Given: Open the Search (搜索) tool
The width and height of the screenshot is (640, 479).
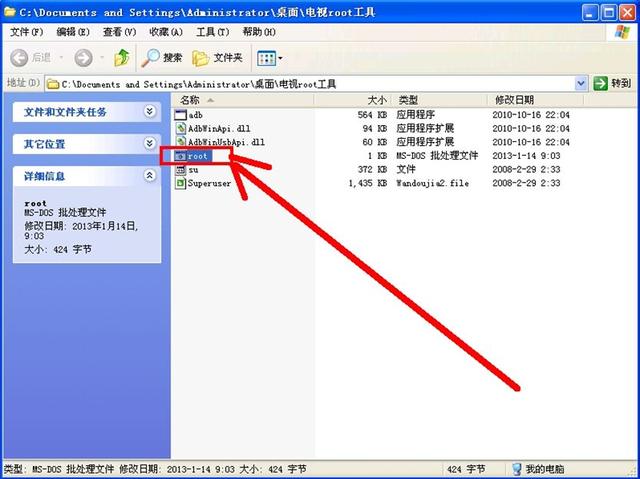Looking at the screenshot, I should click(x=162, y=58).
